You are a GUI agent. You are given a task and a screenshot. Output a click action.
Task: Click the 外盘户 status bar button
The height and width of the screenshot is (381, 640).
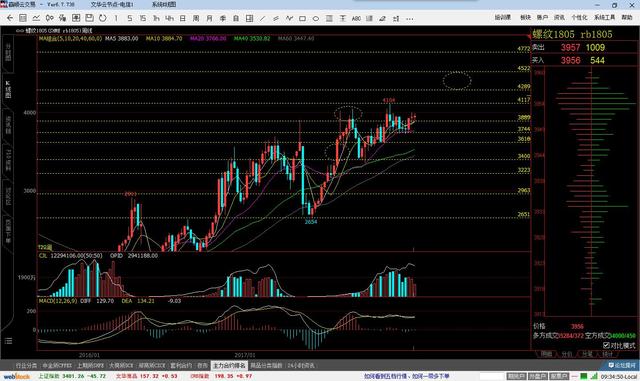click(x=537, y=376)
